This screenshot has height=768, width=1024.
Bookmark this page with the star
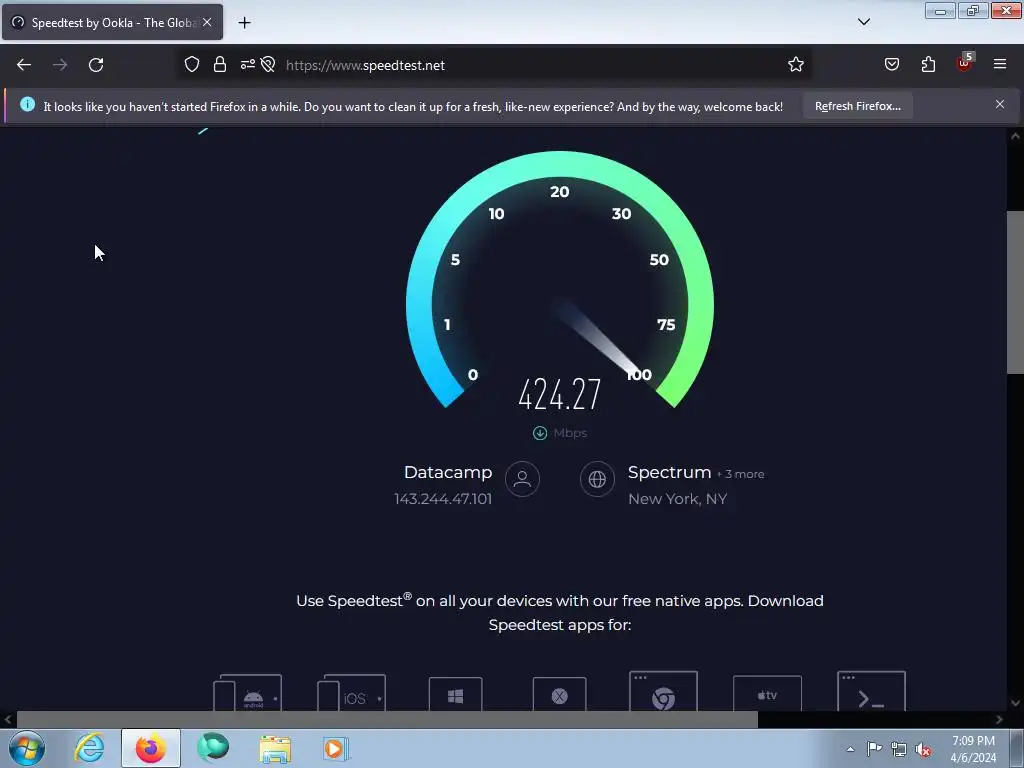pyautogui.click(x=795, y=65)
